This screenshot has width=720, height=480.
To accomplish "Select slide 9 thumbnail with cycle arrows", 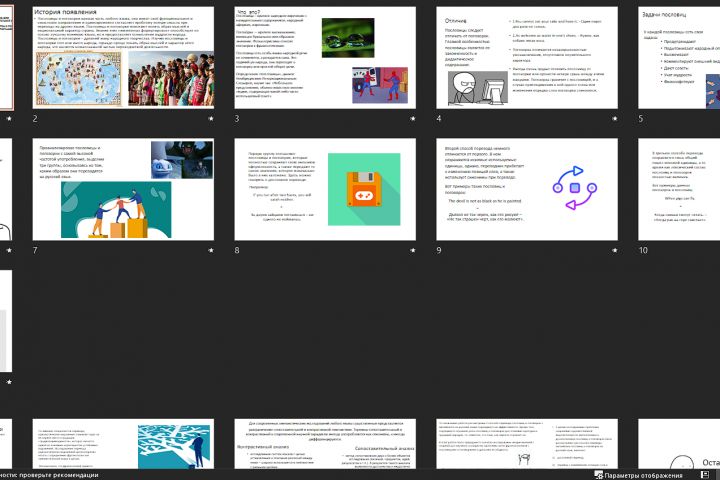I will click(527, 189).
